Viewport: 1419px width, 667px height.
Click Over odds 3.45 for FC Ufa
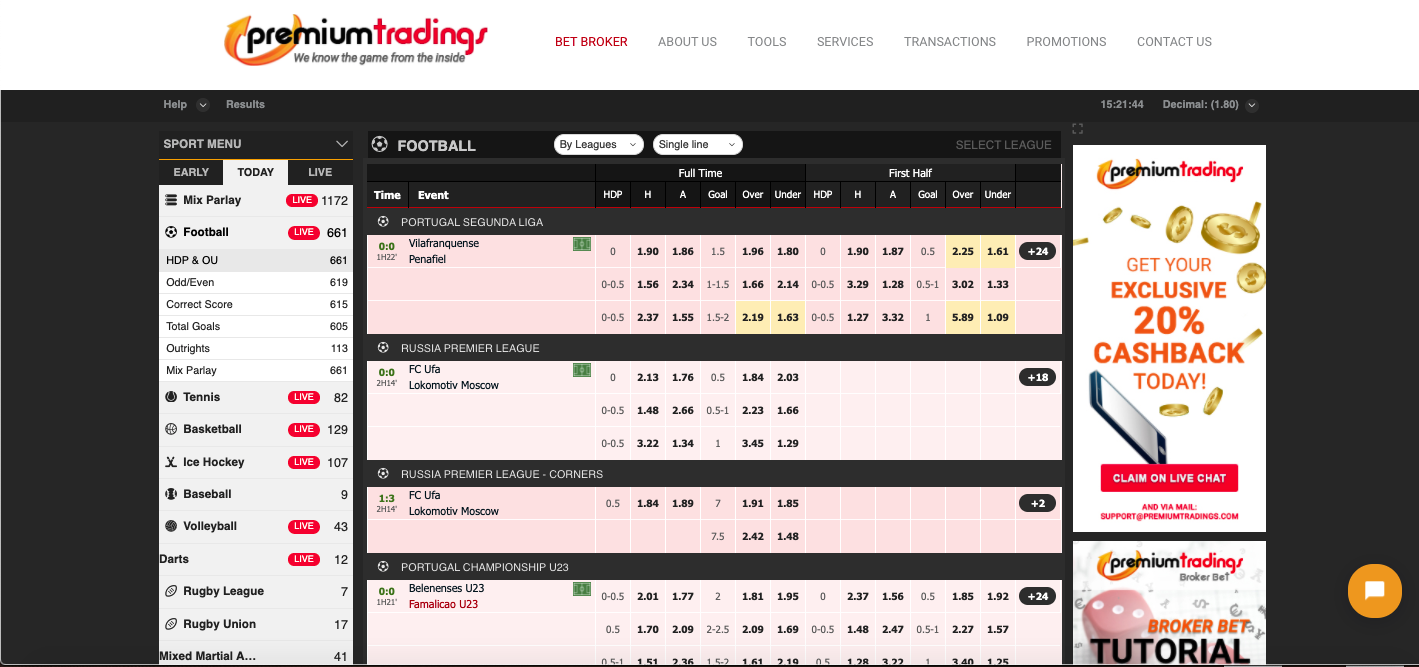pos(753,443)
